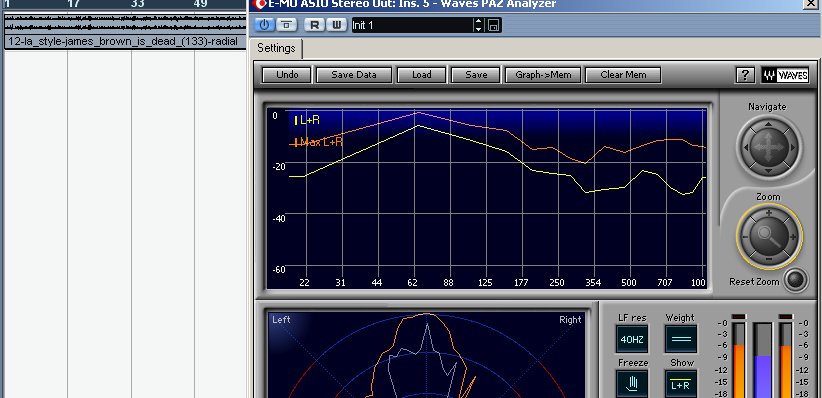822x398 pixels.
Task: Click the Waves logo icon
Action: pos(785,75)
